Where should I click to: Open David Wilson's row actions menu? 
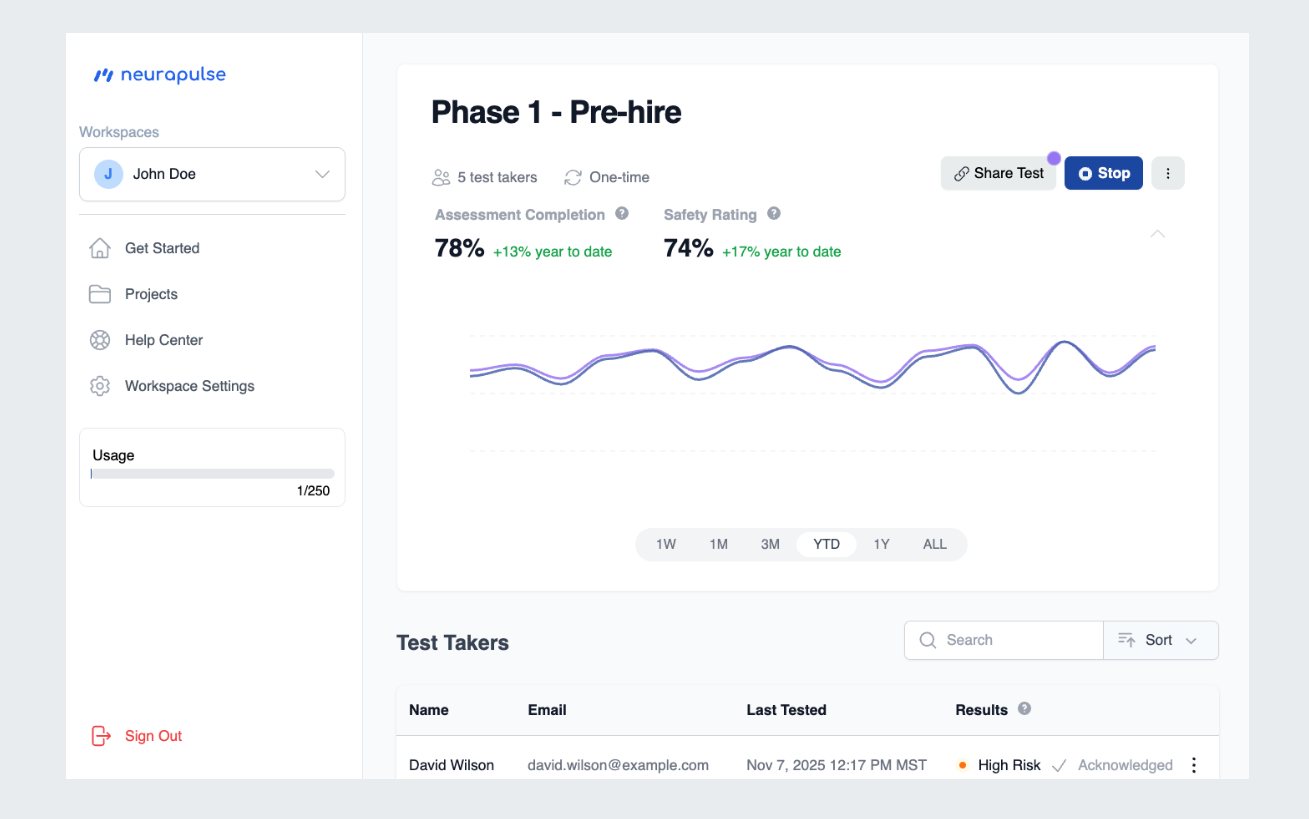click(x=1194, y=764)
